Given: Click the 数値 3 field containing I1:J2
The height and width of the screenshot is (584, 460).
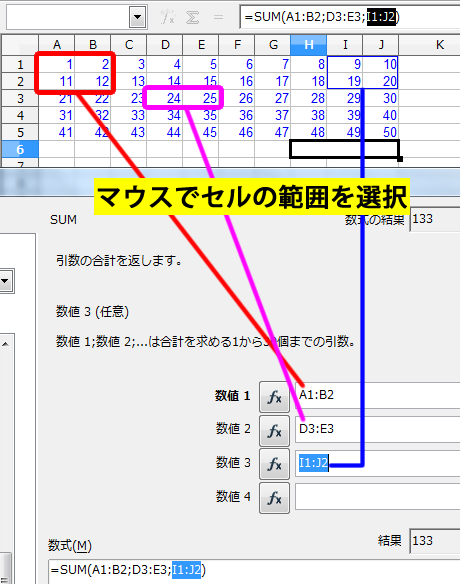Looking at the screenshot, I should (378, 463).
